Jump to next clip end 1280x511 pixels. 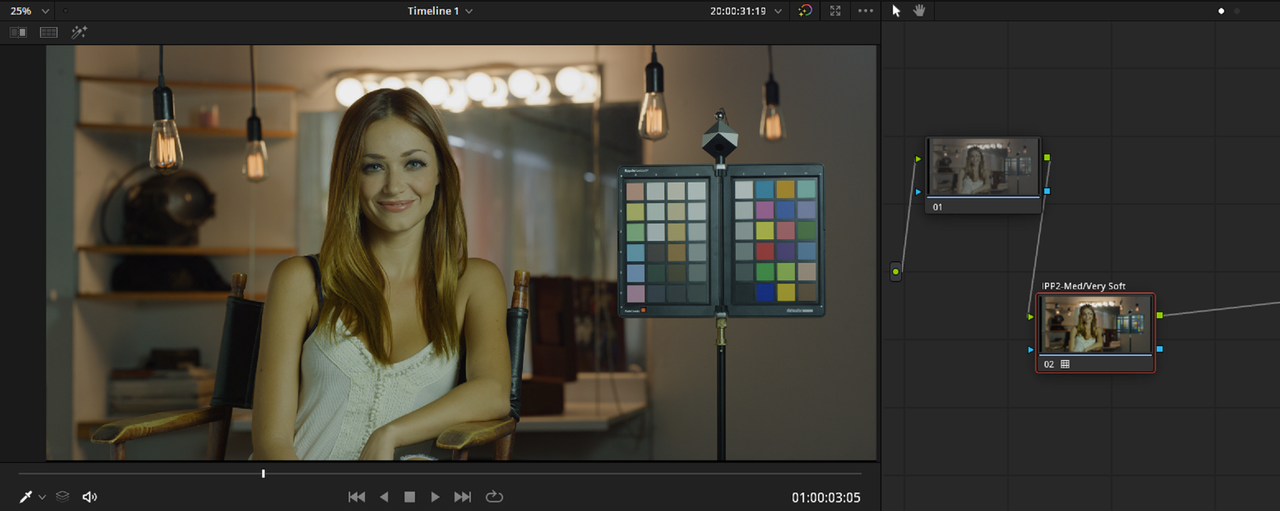coord(462,496)
